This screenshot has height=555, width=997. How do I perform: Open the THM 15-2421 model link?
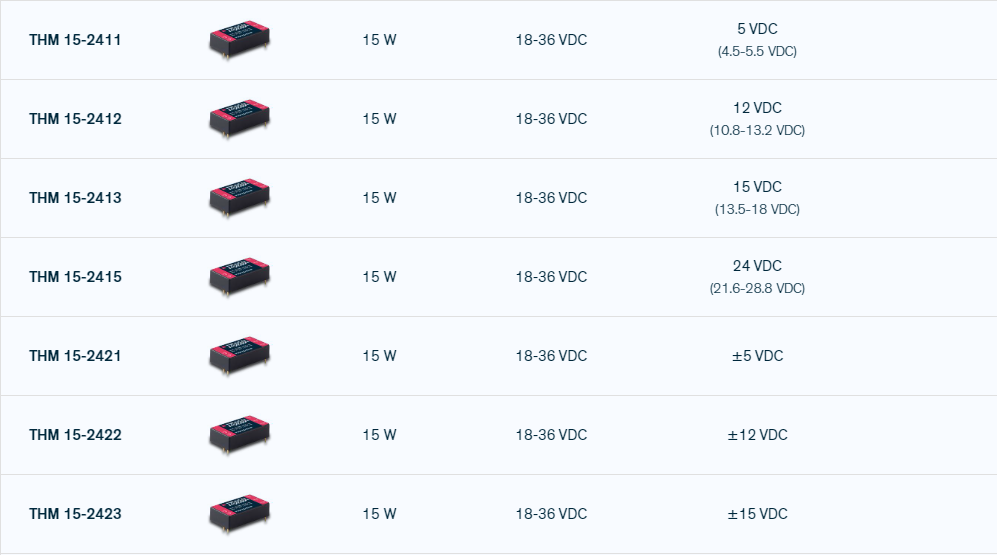coord(75,356)
